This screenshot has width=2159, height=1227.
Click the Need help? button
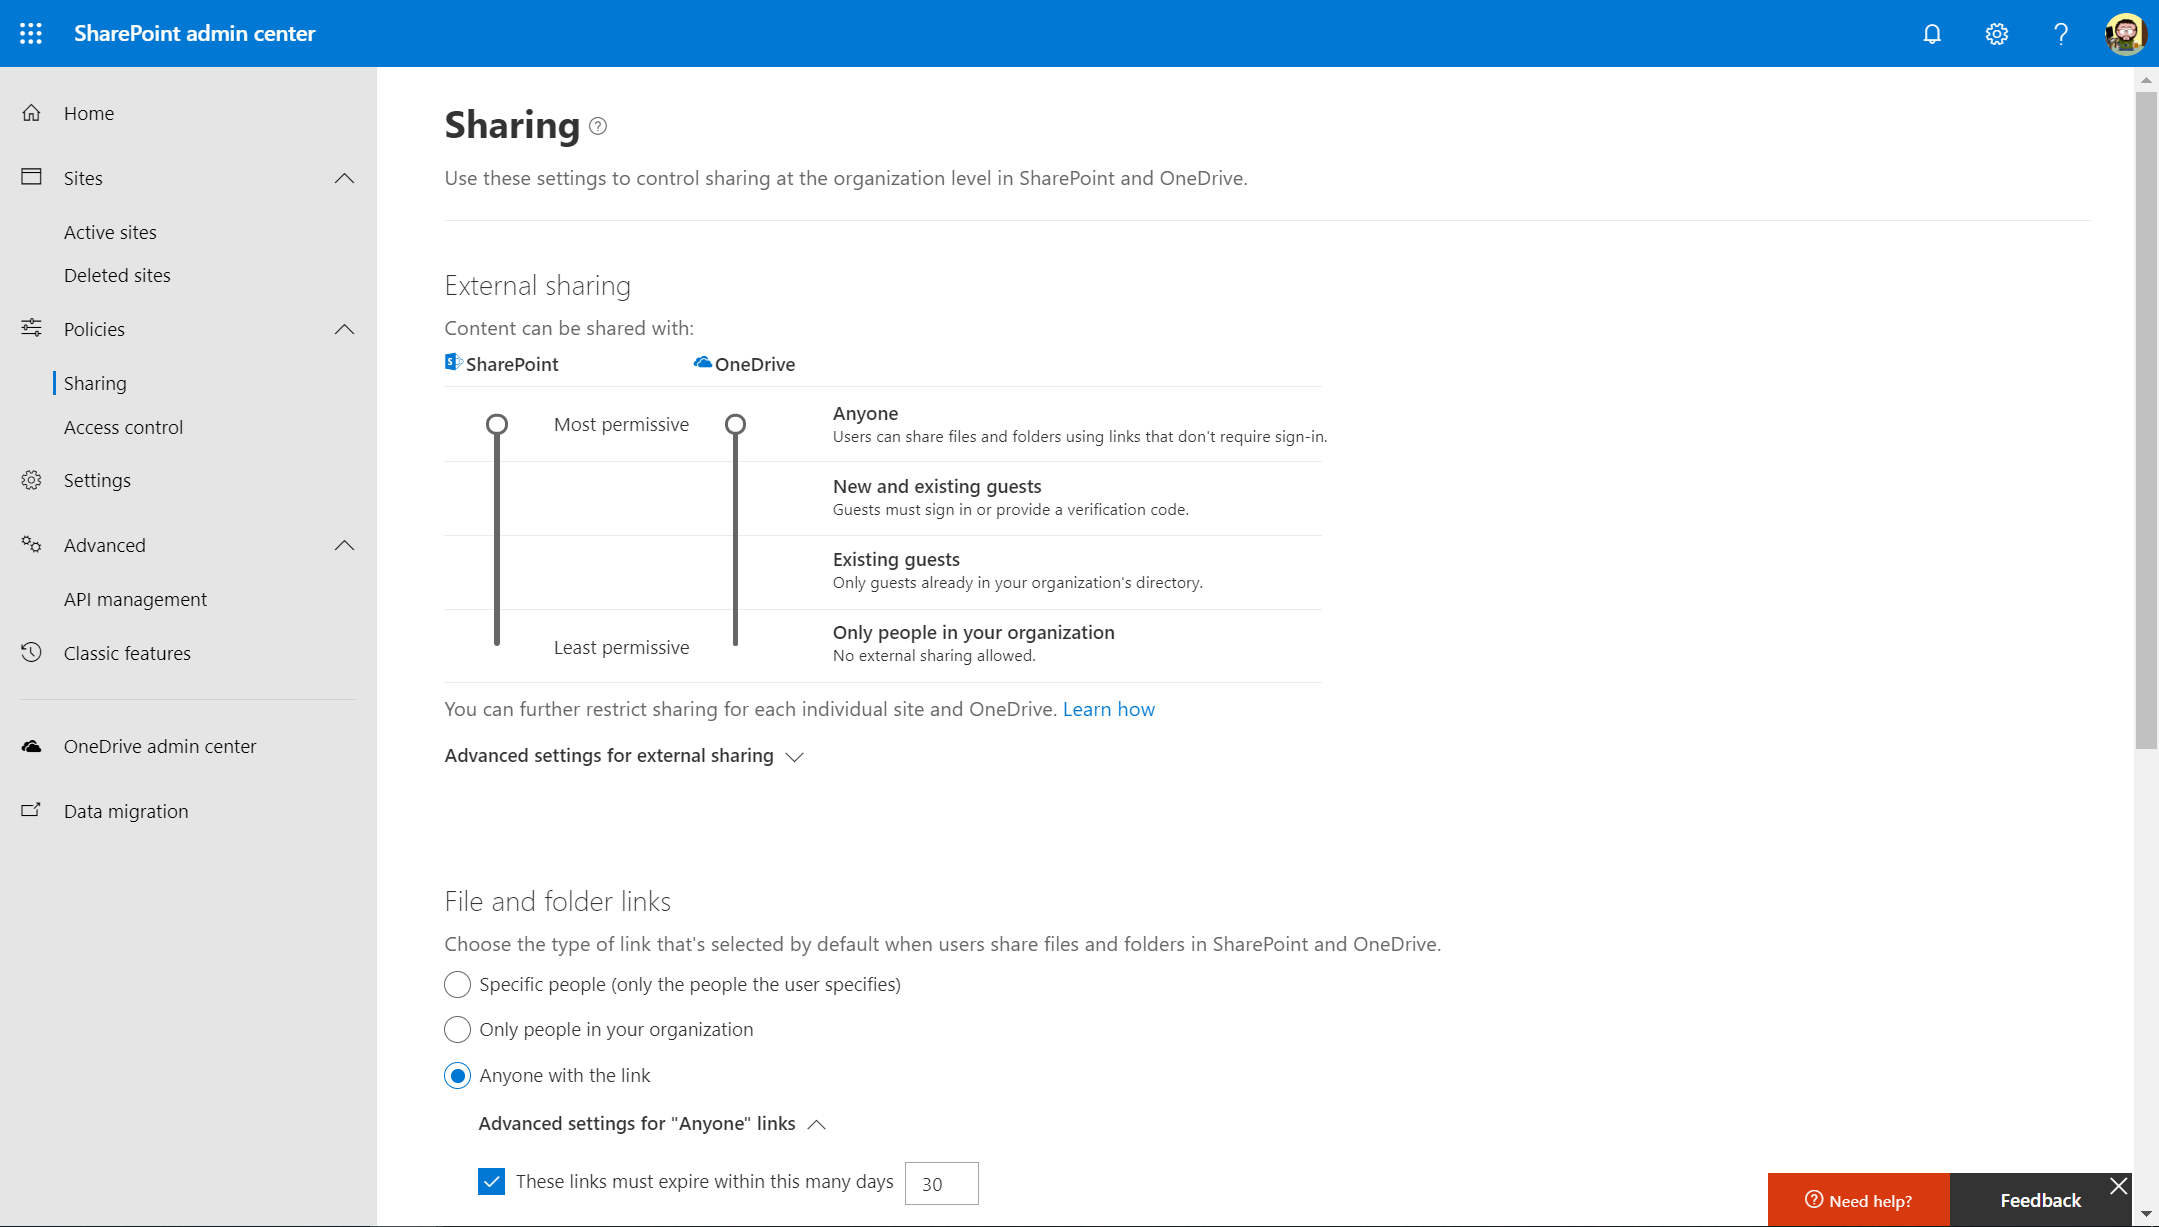1858,1200
